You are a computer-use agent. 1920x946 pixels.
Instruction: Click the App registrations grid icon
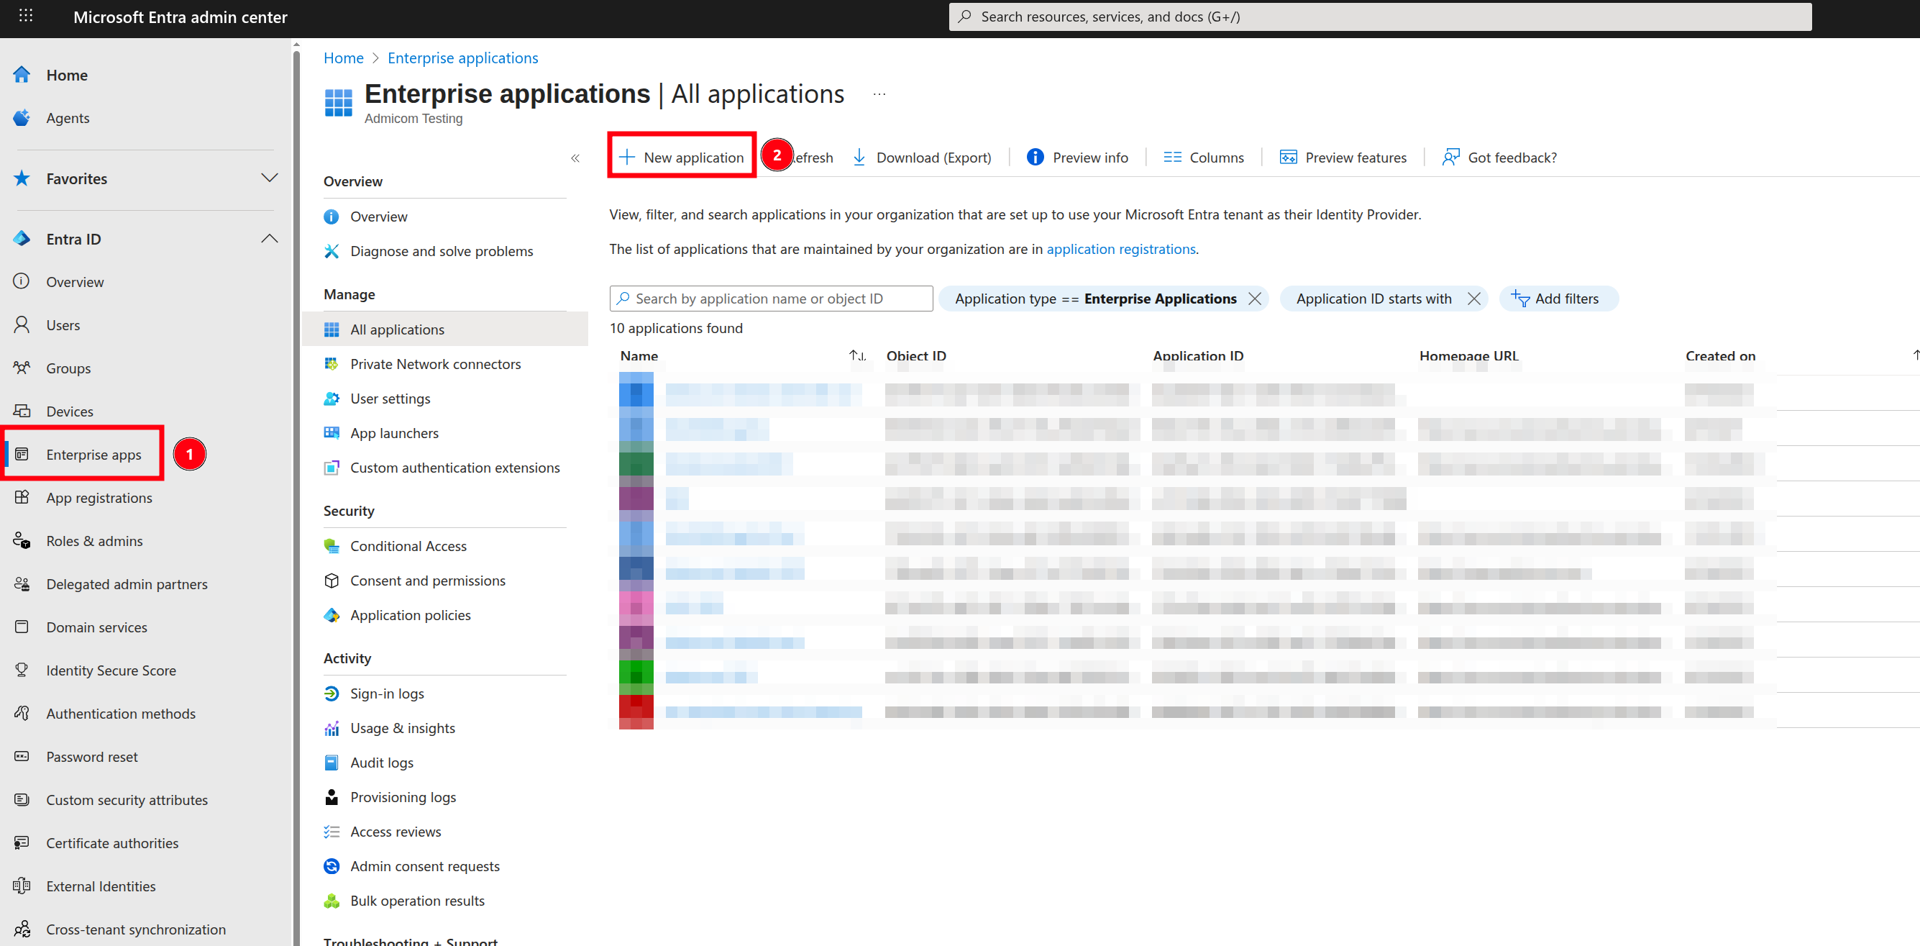(x=22, y=498)
